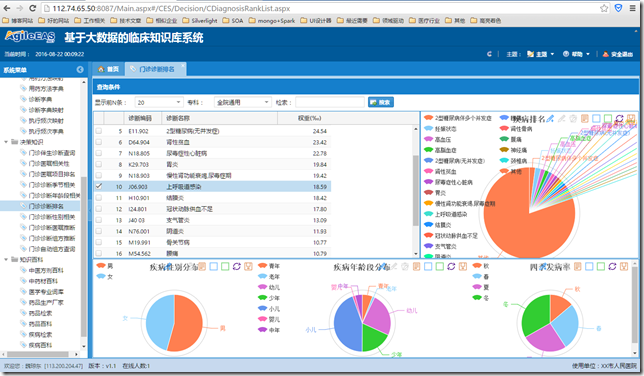
Task: Select the 门诊诊断排名 tab
Action: [x=156, y=69]
